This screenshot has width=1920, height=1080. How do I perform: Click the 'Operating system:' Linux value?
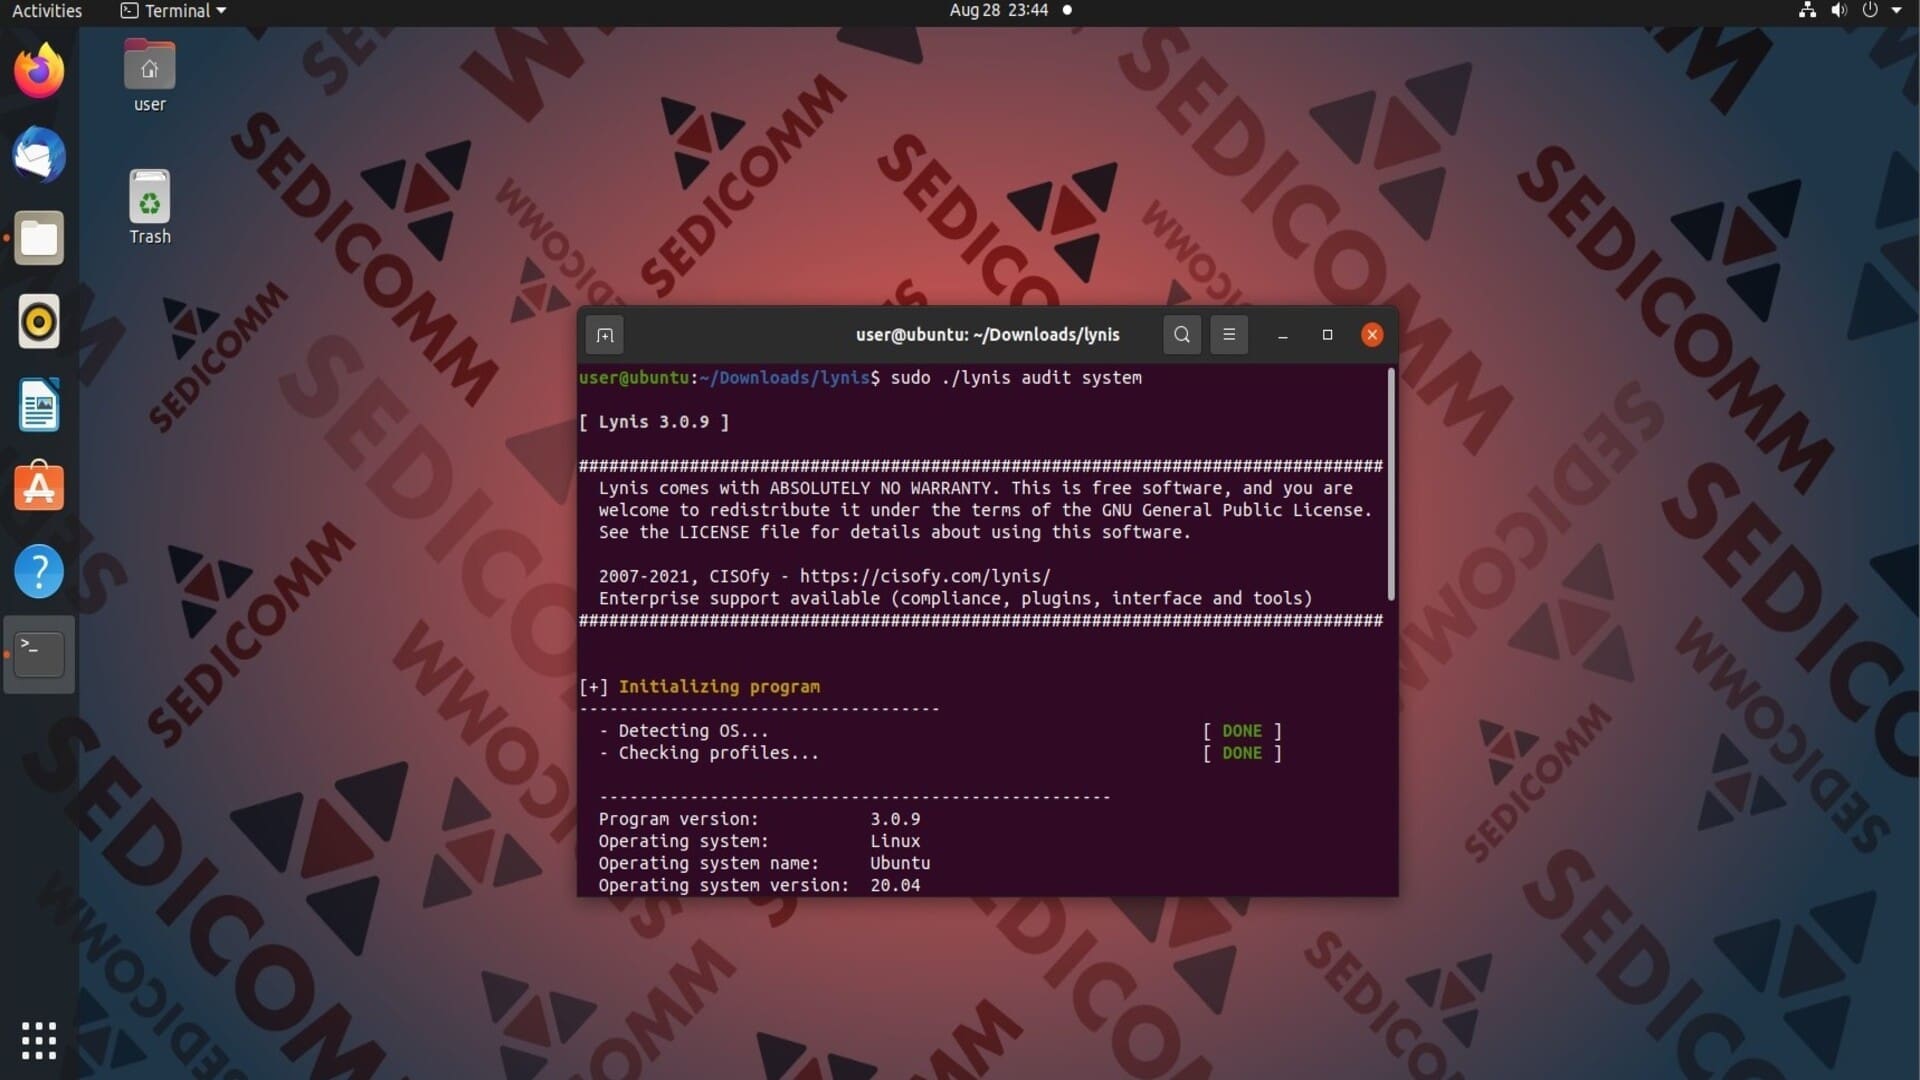[x=895, y=841]
